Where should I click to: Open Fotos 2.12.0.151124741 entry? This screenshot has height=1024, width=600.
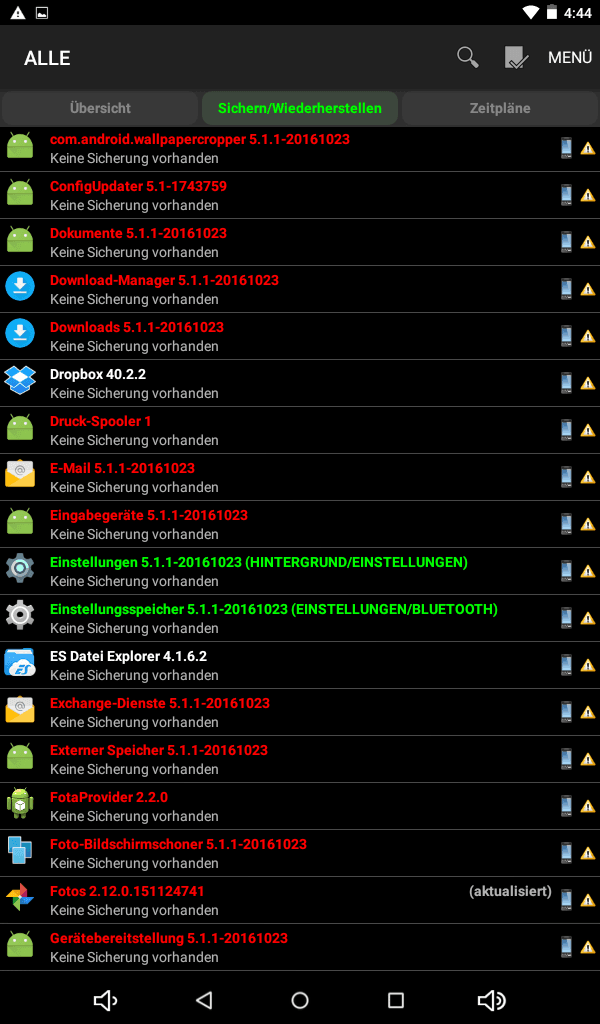click(300, 901)
